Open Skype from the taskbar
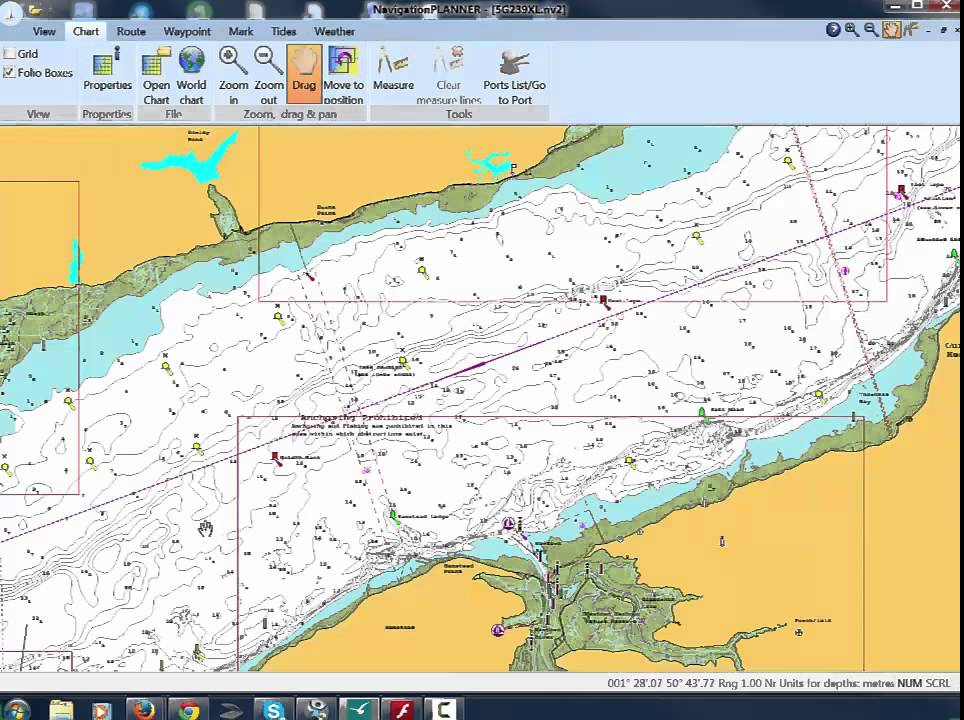This screenshot has width=964, height=720. 273,710
